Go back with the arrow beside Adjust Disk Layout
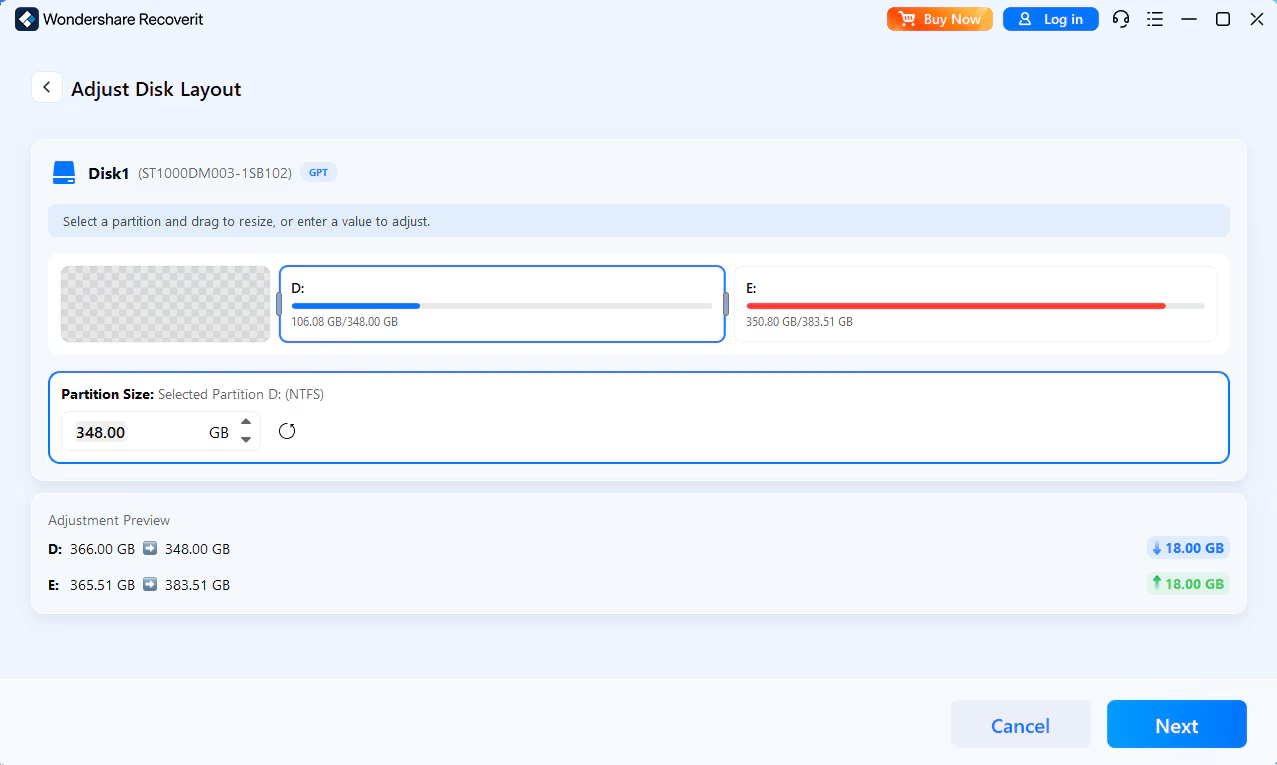Viewport: 1277px width, 765px height. tap(46, 87)
